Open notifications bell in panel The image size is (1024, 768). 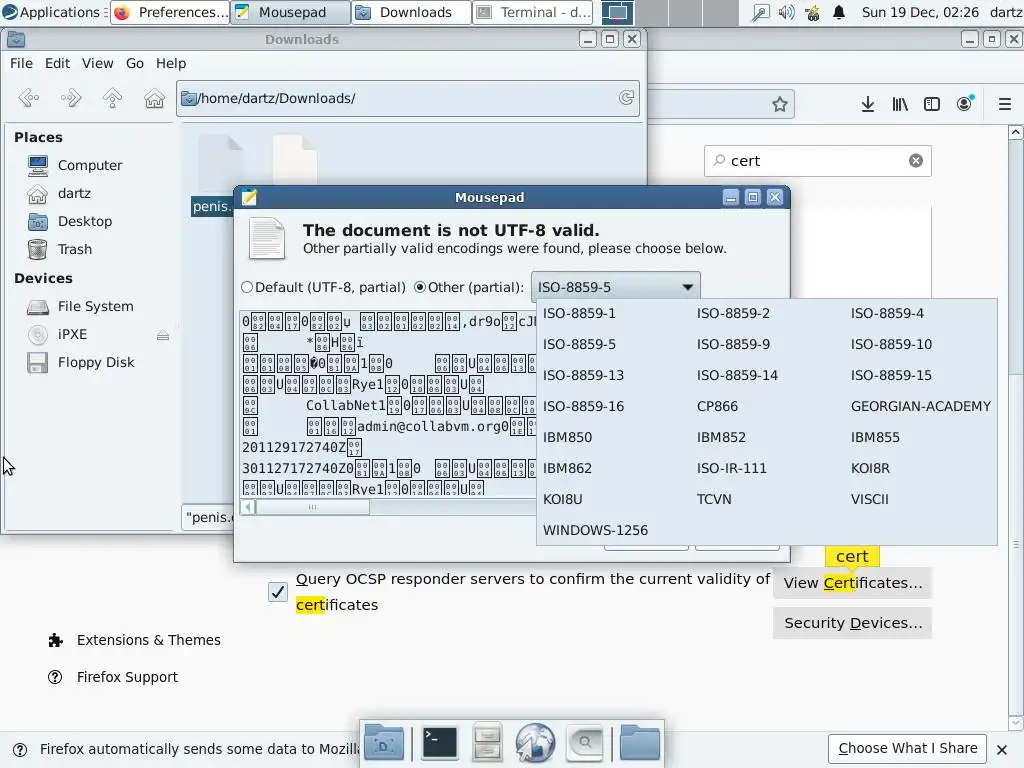pos(839,12)
